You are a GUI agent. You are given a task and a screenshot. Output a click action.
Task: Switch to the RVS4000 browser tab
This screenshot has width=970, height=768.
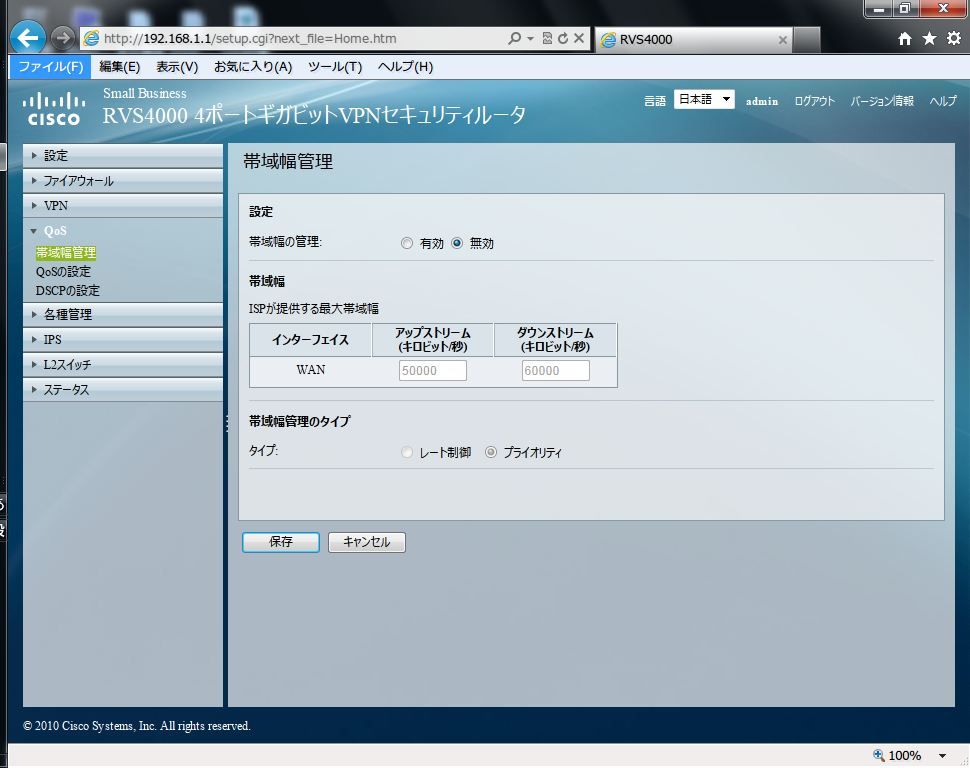[x=692, y=40]
